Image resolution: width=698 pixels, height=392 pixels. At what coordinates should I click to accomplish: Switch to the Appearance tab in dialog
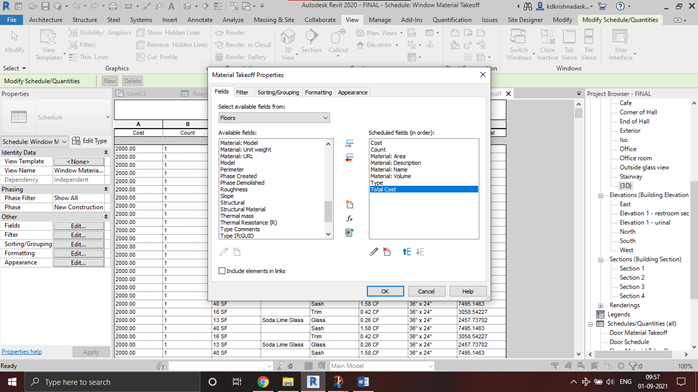[x=353, y=93]
